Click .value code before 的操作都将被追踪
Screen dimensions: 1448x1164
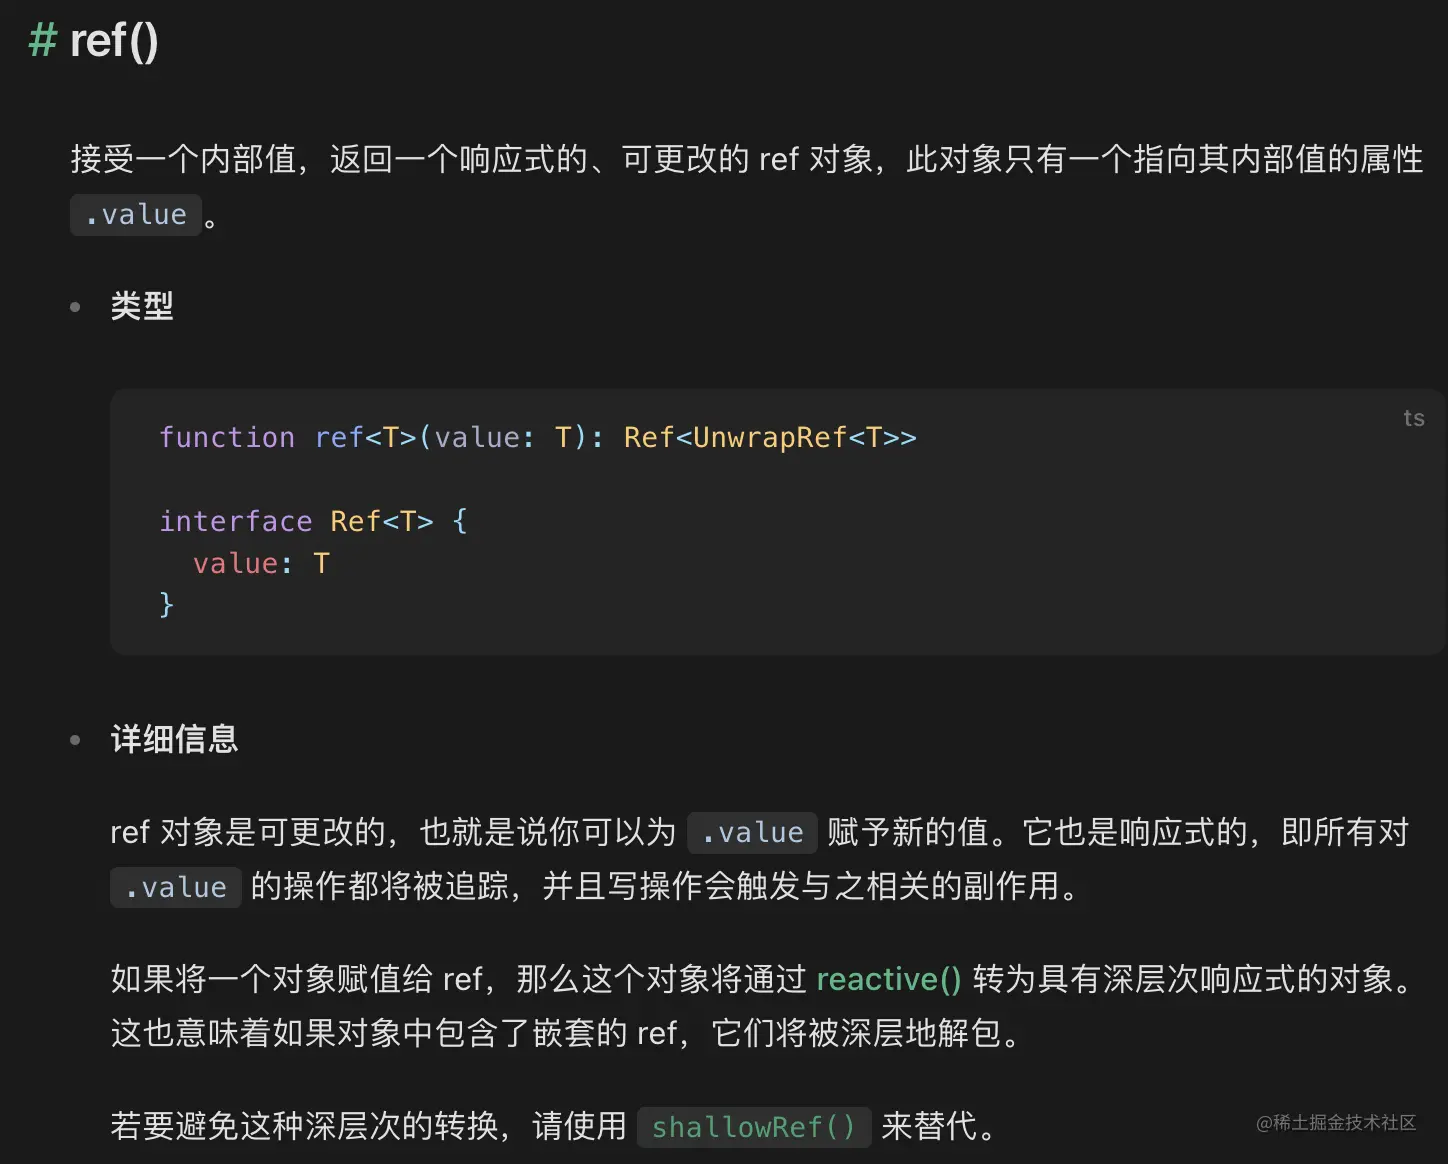pyautogui.click(x=175, y=887)
